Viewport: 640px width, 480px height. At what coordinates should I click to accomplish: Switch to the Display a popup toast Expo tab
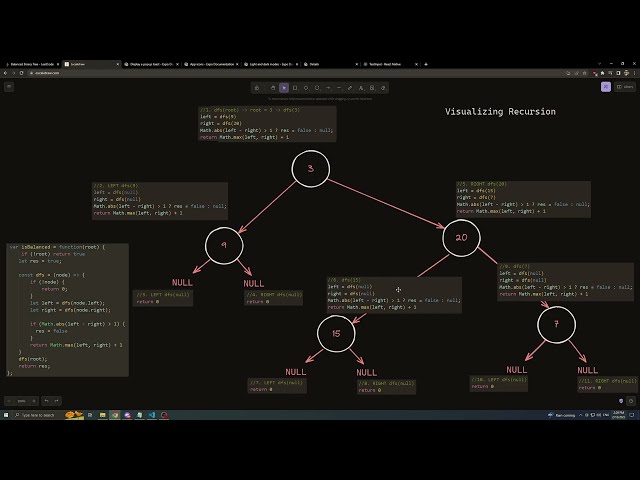tap(151, 64)
